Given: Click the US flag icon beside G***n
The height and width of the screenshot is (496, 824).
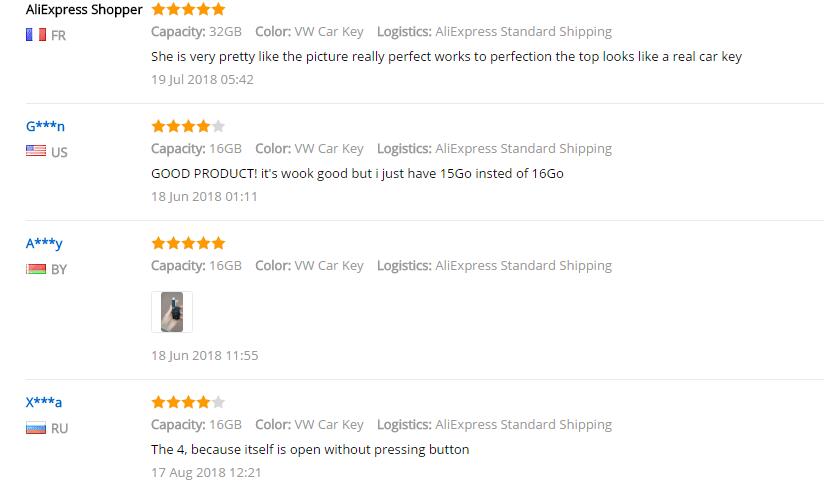Looking at the screenshot, I should tap(36, 151).
